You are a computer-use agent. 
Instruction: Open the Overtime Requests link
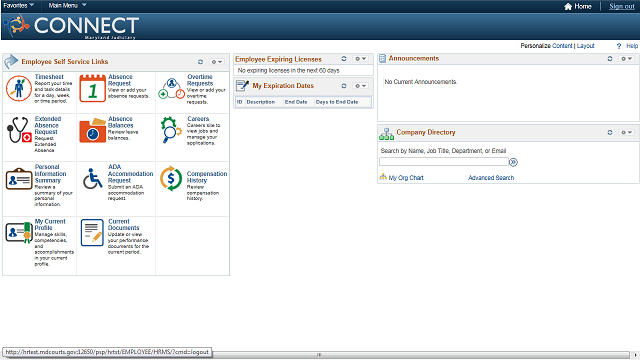(200, 80)
